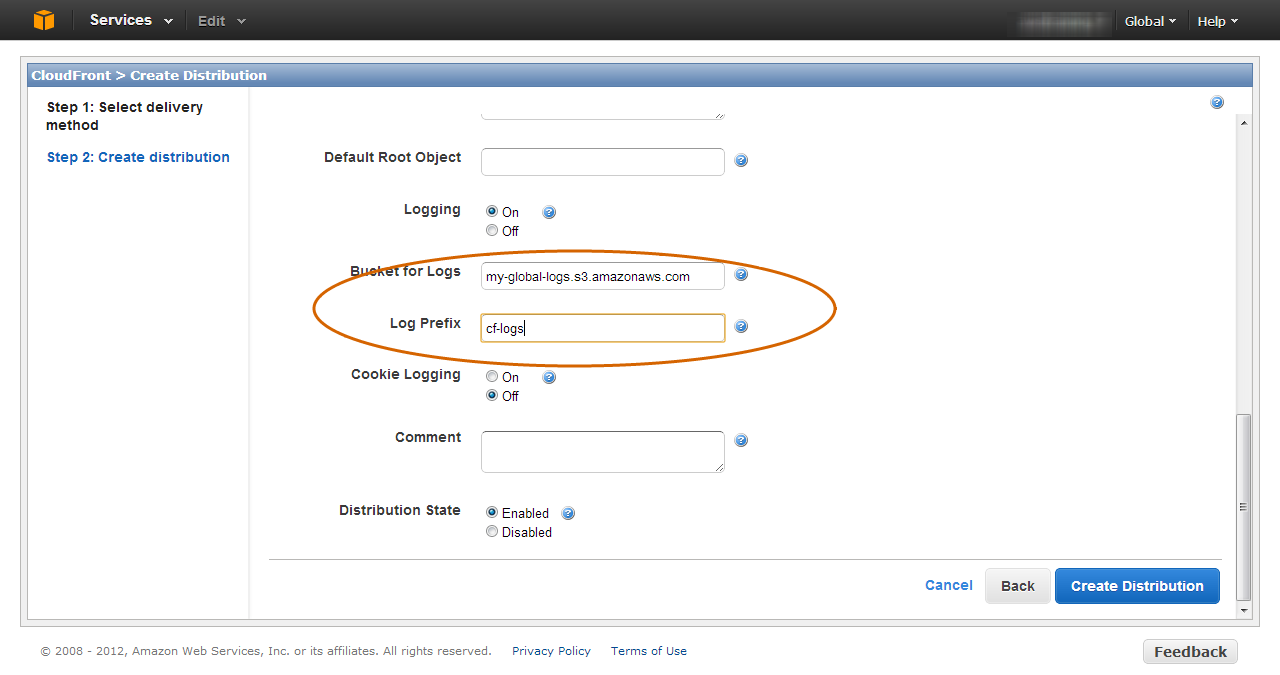Click the AWS orange cube logo
The image size is (1280, 675).
tap(44, 20)
